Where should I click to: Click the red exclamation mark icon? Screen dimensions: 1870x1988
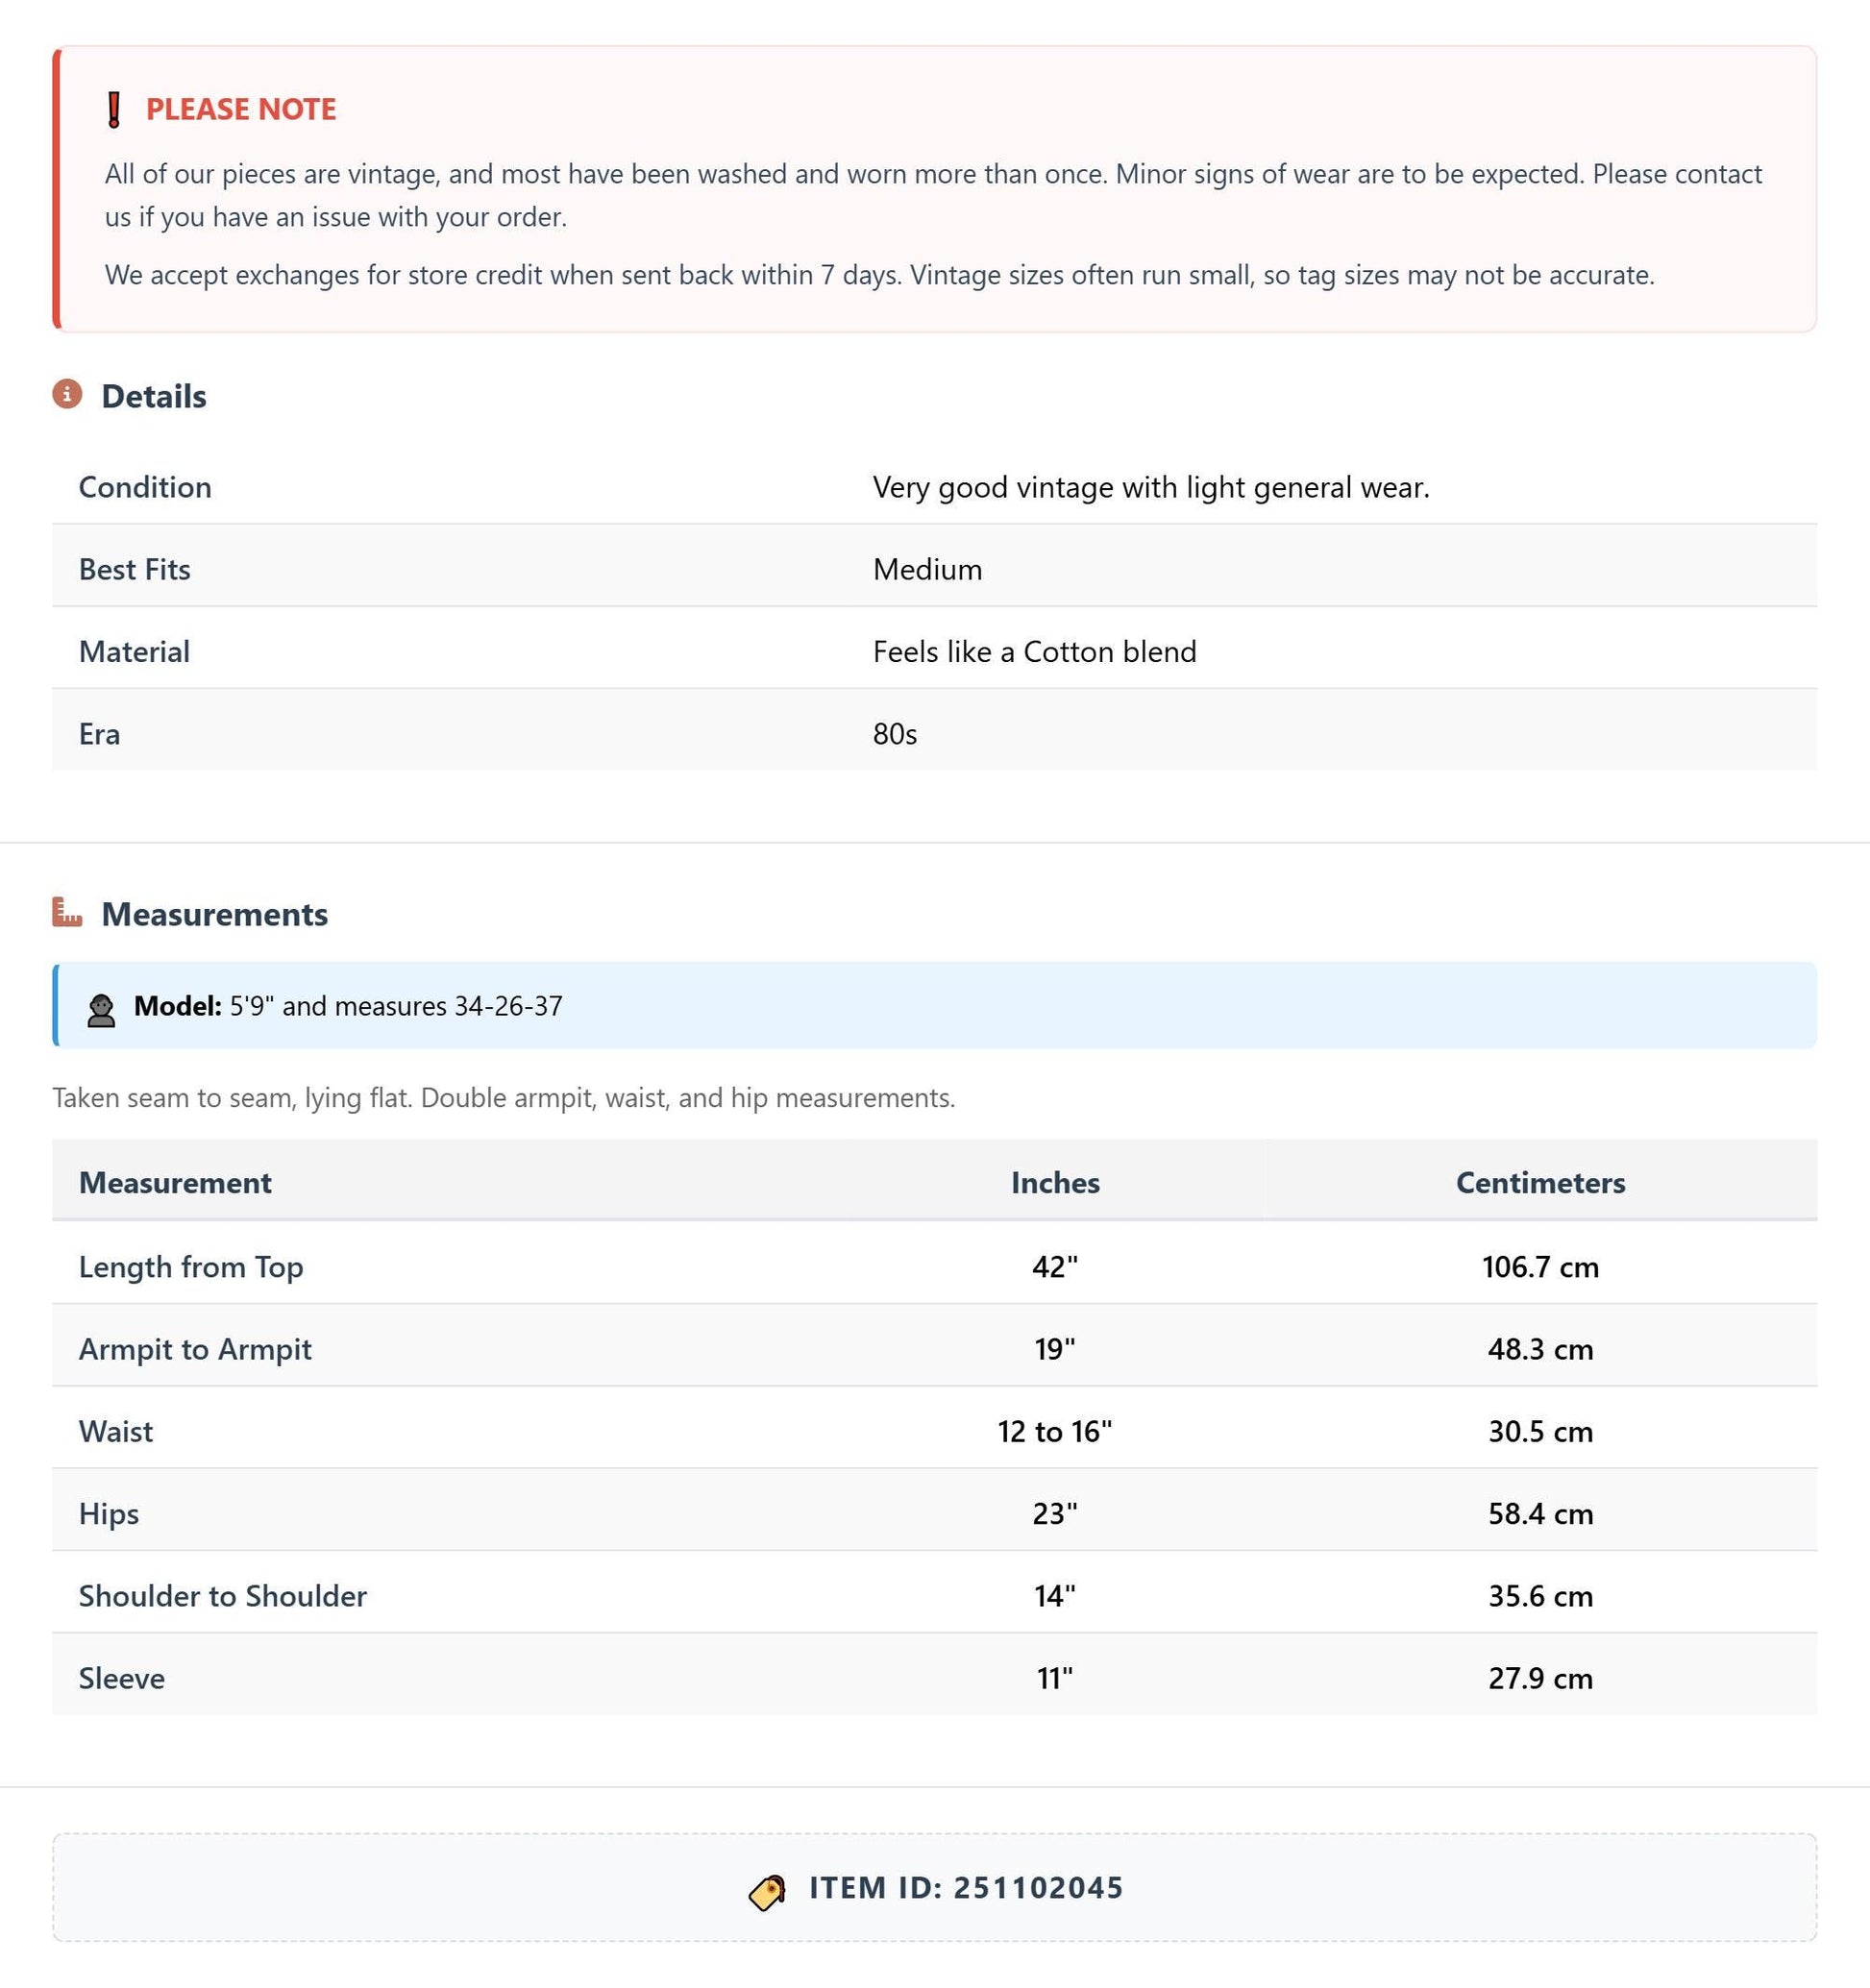(x=114, y=109)
